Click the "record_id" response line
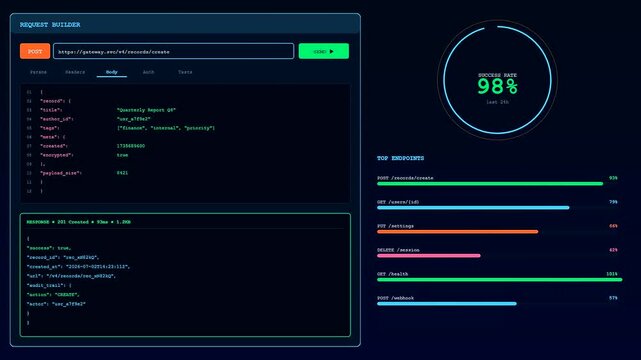The image size is (641, 360). [x=63, y=257]
